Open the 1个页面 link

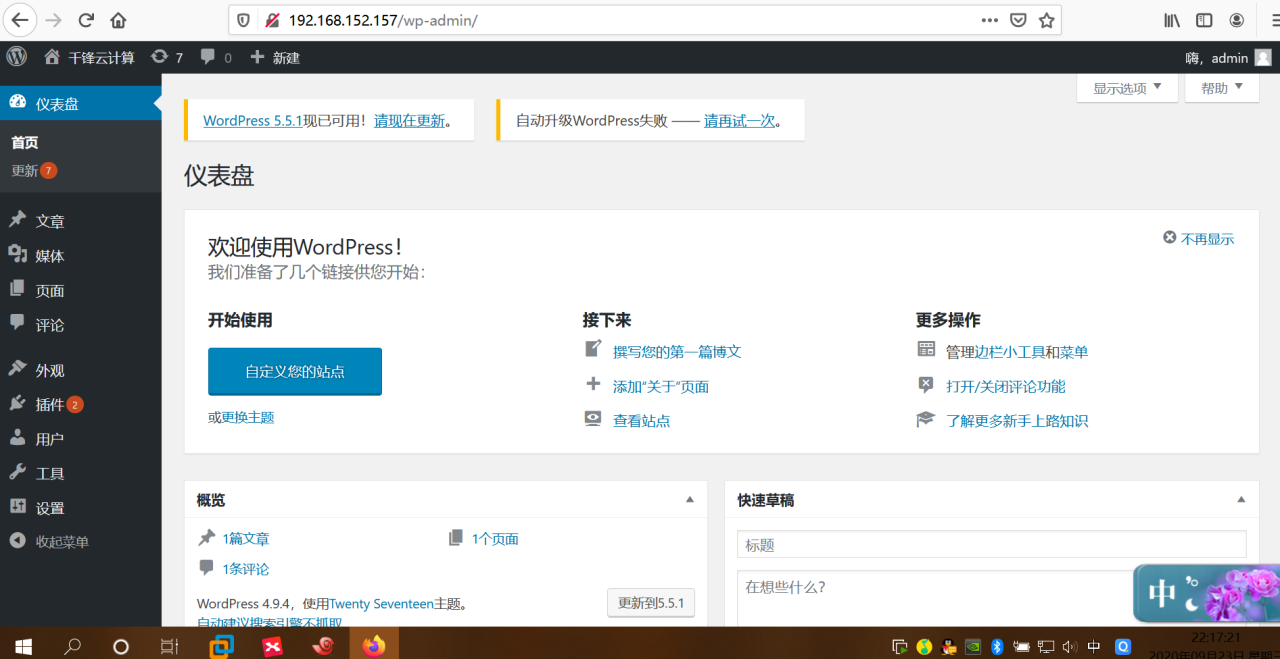click(x=495, y=538)
